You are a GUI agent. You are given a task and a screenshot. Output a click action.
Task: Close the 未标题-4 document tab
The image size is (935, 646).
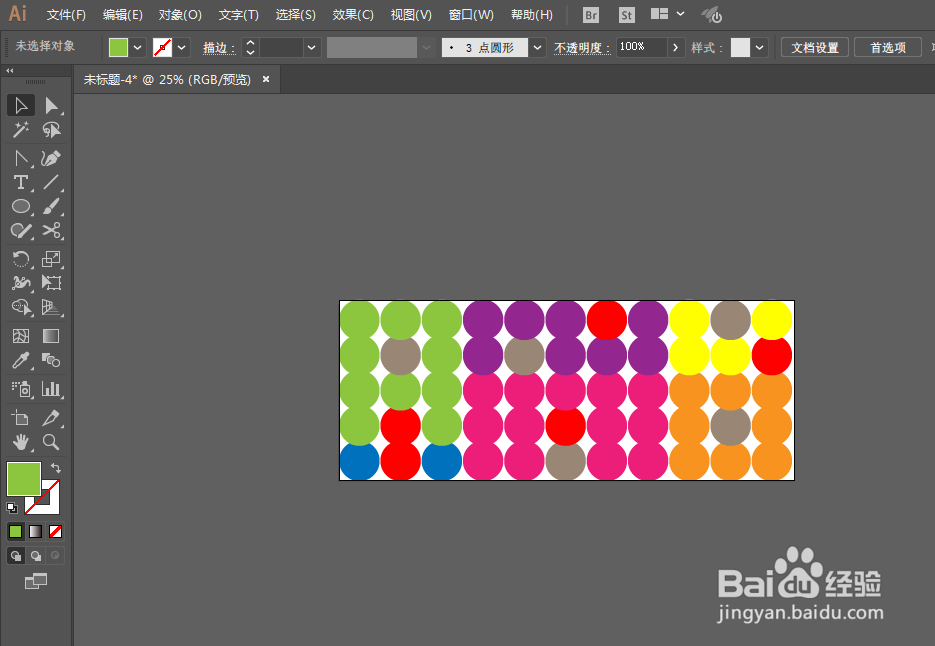266,79
